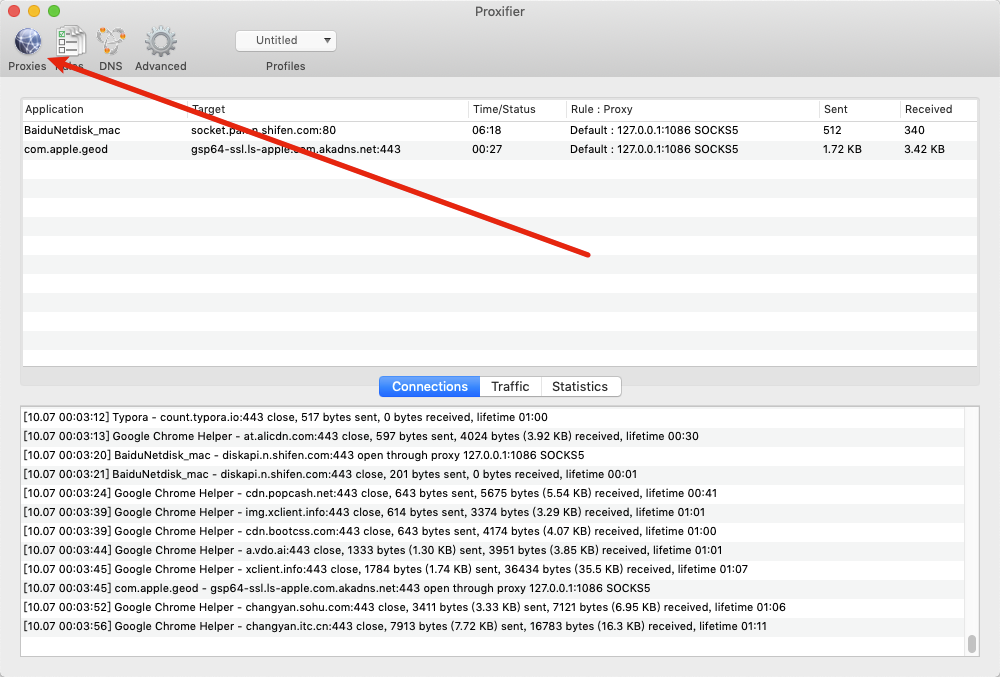Select the cdn.bootcss.com:443 log entry
Screen dimensions: 1000x677
(x=492, y=531)
